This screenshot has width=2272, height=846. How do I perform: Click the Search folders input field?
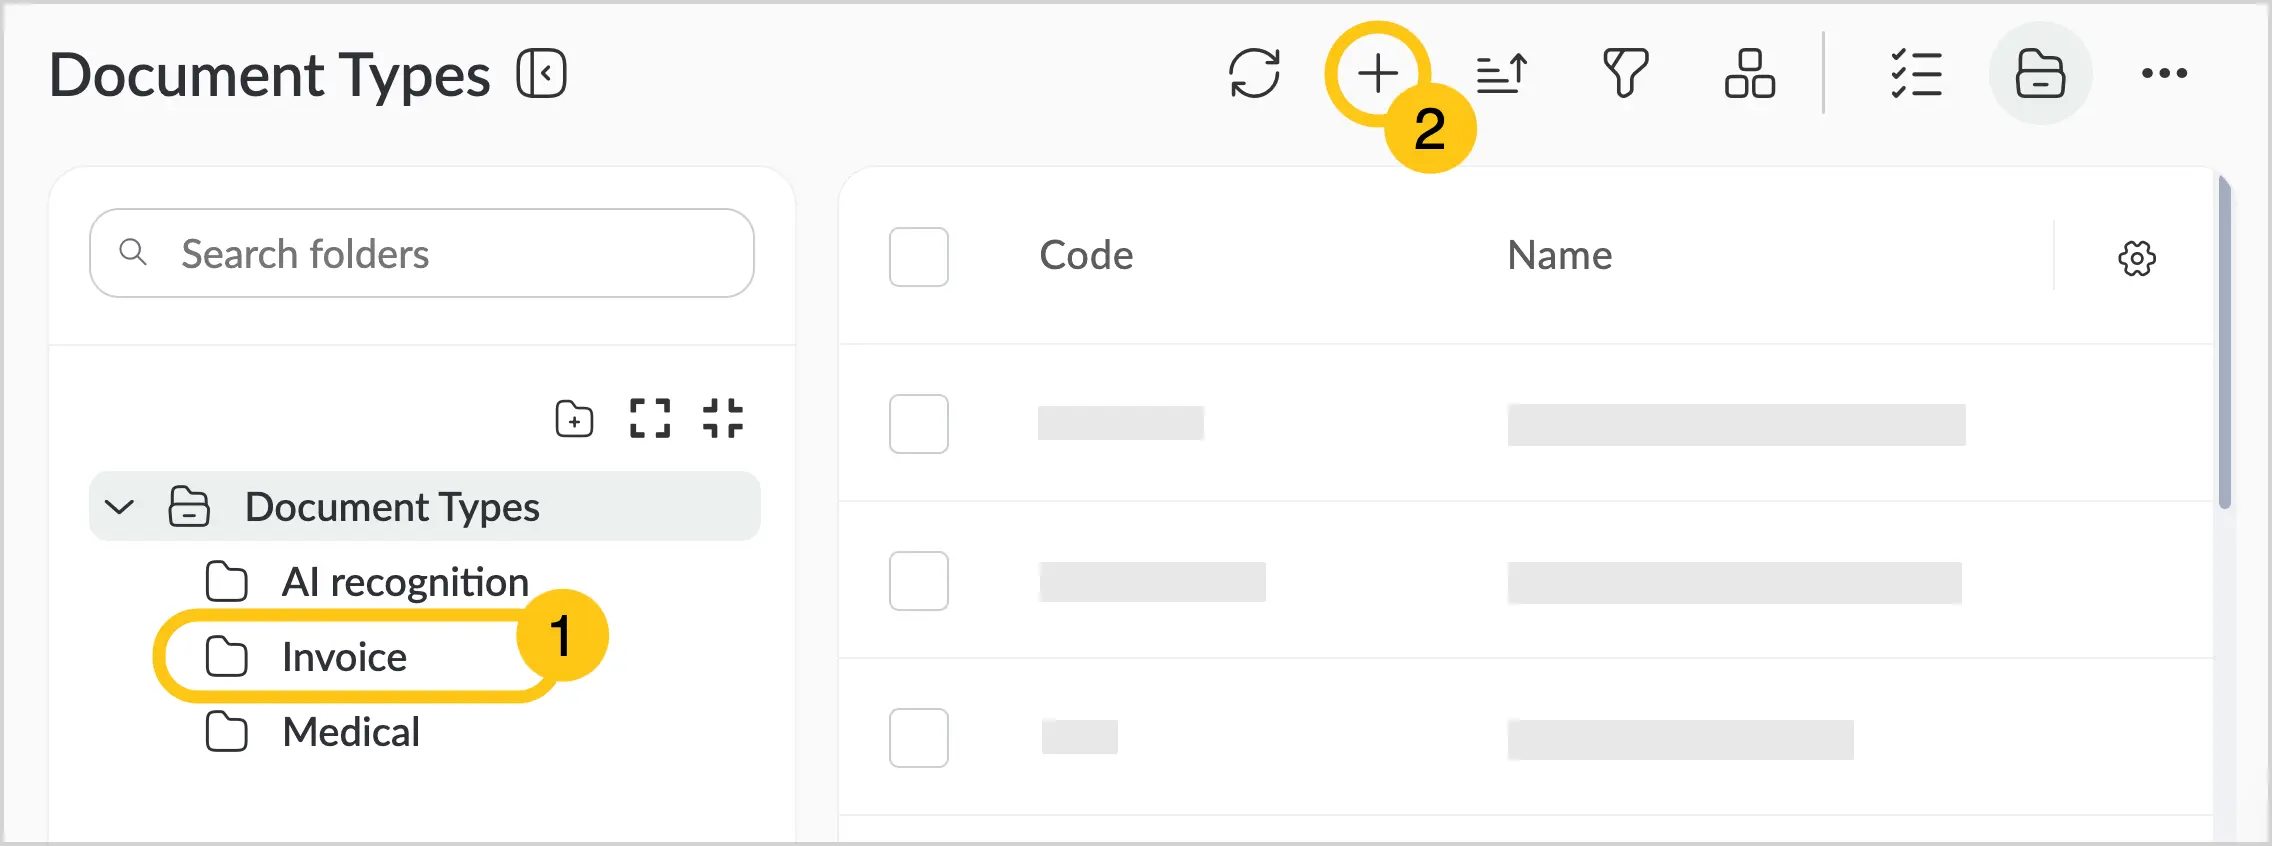coord(422,253)
